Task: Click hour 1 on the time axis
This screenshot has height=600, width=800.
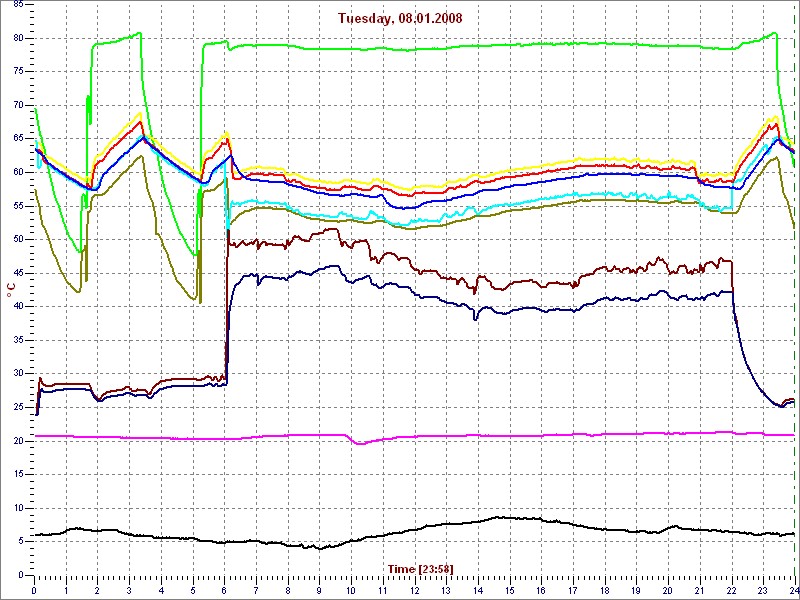Action: [66, 592]
